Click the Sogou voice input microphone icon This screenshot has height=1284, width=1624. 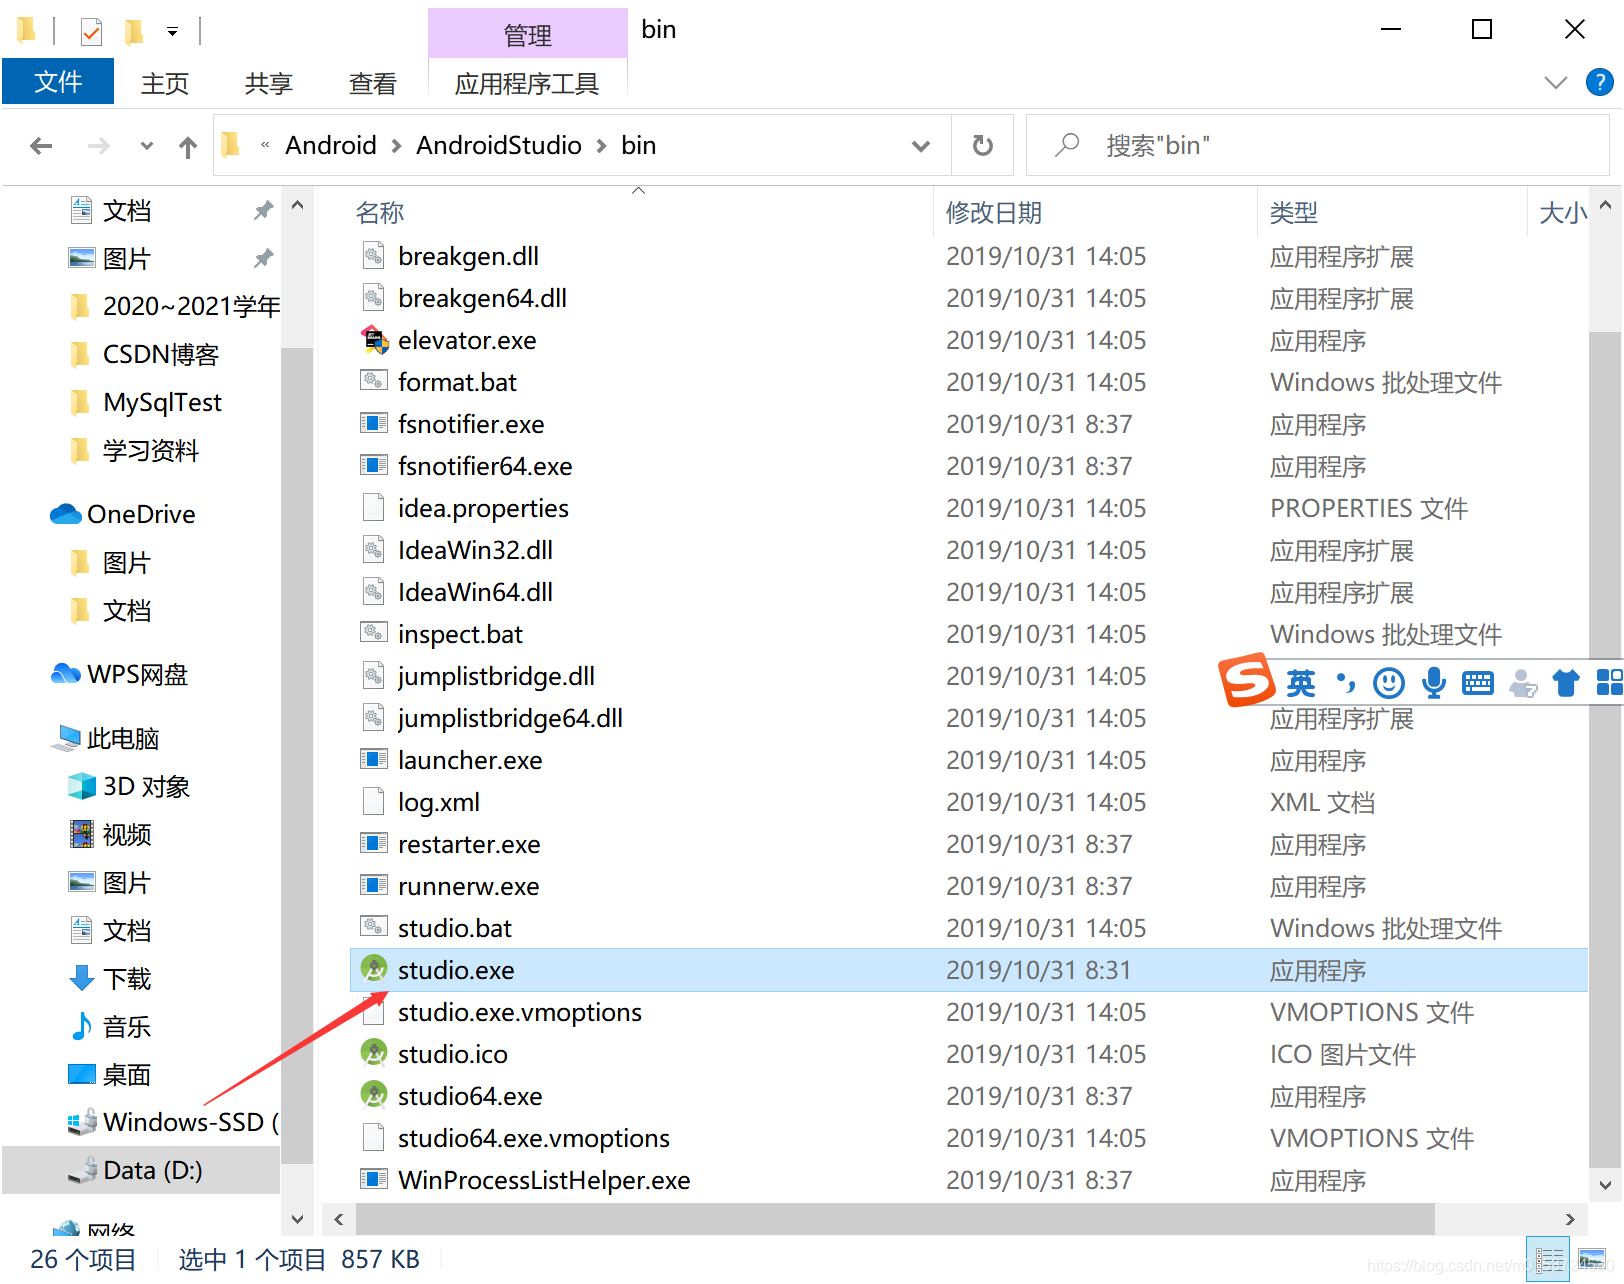[1434, 683]
